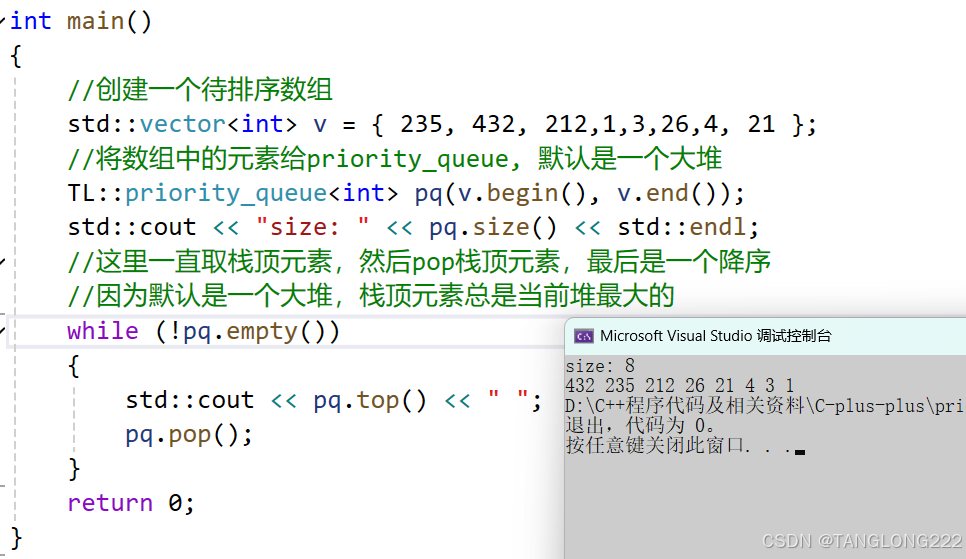Click the file path line in console output
The width and height of the screenshot is (966, 559).
coord(764,406)
